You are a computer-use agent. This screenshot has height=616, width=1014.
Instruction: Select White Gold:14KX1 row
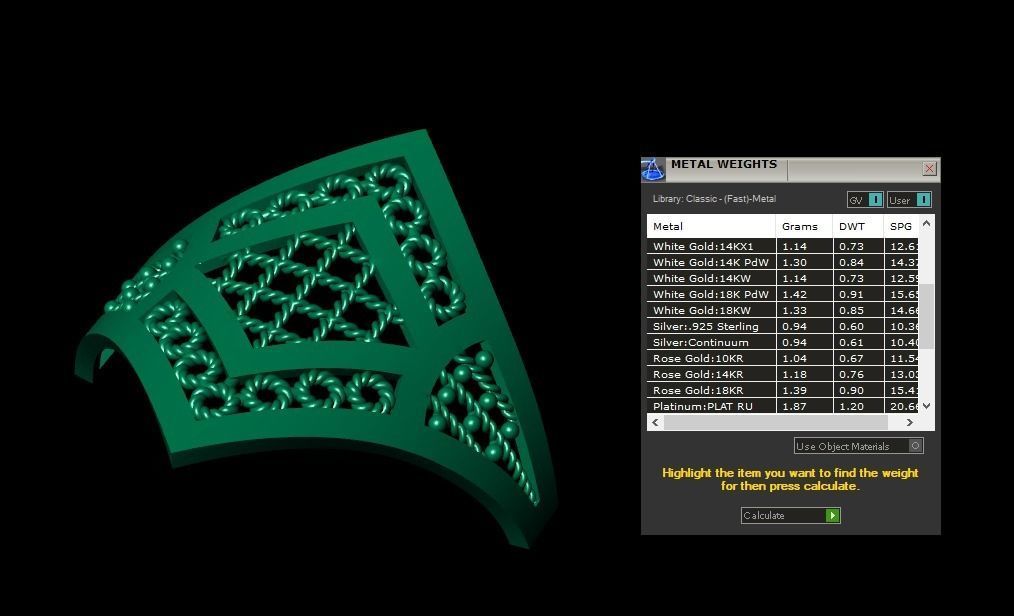(x=782, y=246)
